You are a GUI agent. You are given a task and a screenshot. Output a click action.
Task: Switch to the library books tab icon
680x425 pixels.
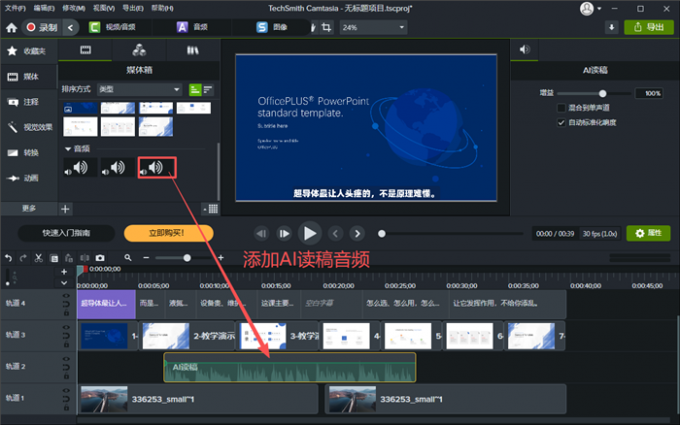(193, 50)
